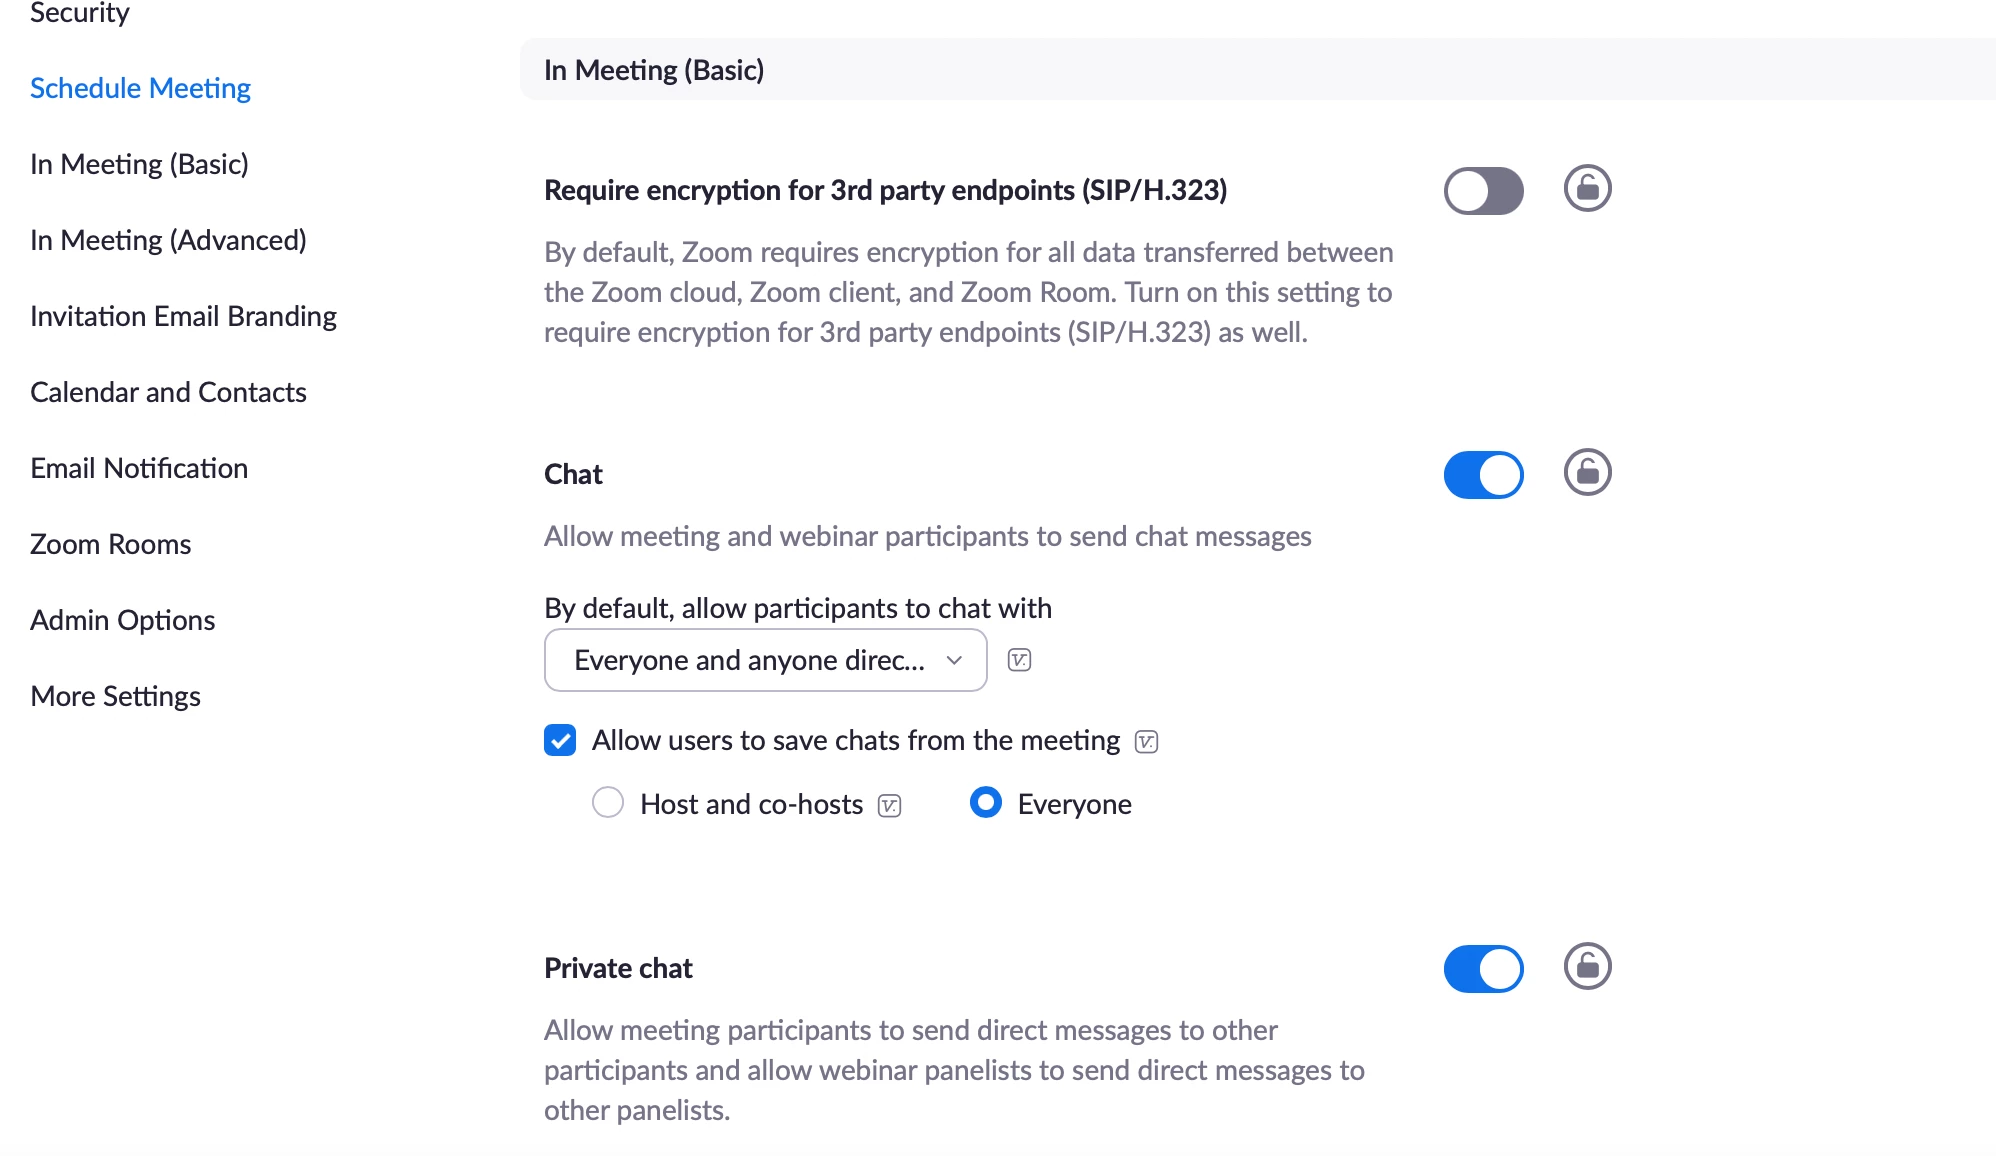Open Admin Options in sidebar
Screen dimensions: 1996x1156
(x=122, y=620)
